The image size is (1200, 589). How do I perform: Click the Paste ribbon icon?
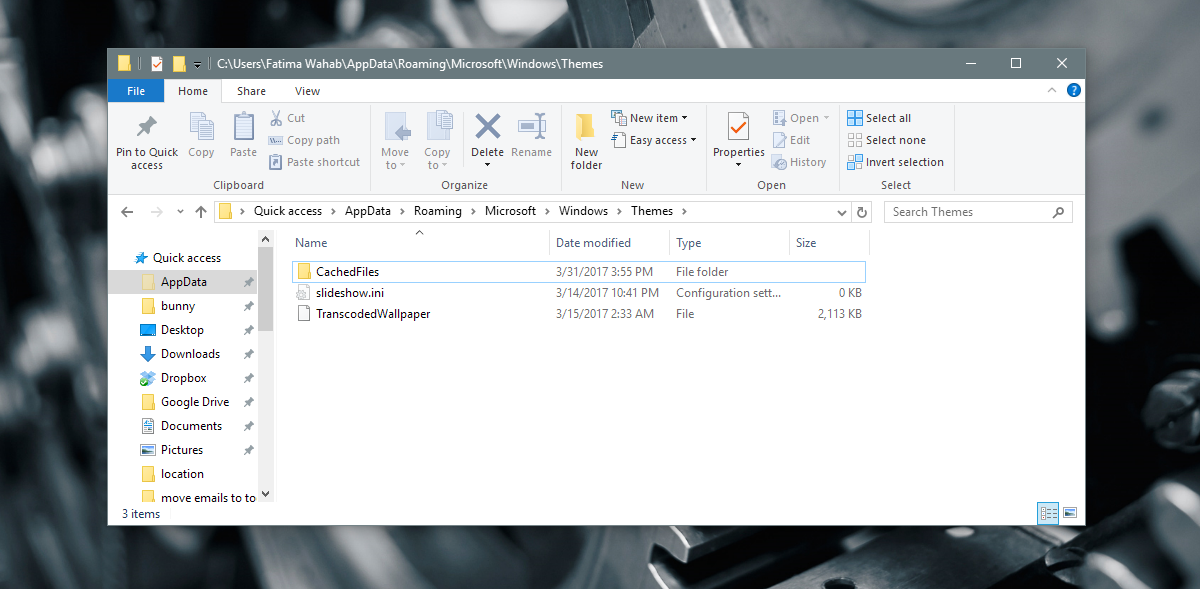[x=244, y=127]
